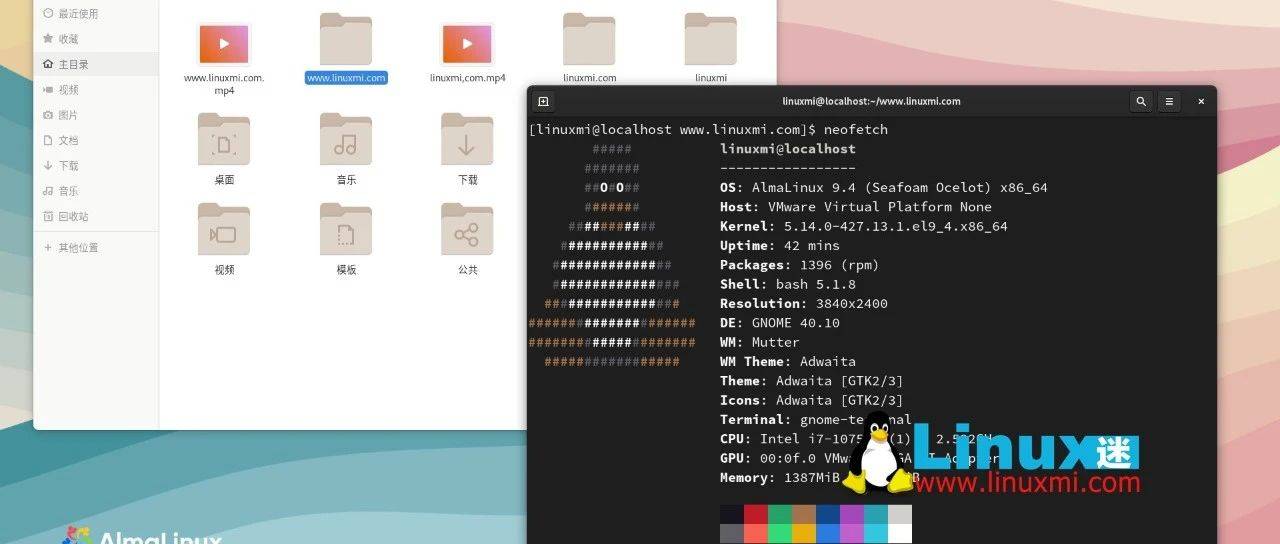Image resolution: width=1280 pixels, height=544 pixels.
Task: Open 其他位置 (Other Locations) in the sidebar
Action: (x=96, y=248)
